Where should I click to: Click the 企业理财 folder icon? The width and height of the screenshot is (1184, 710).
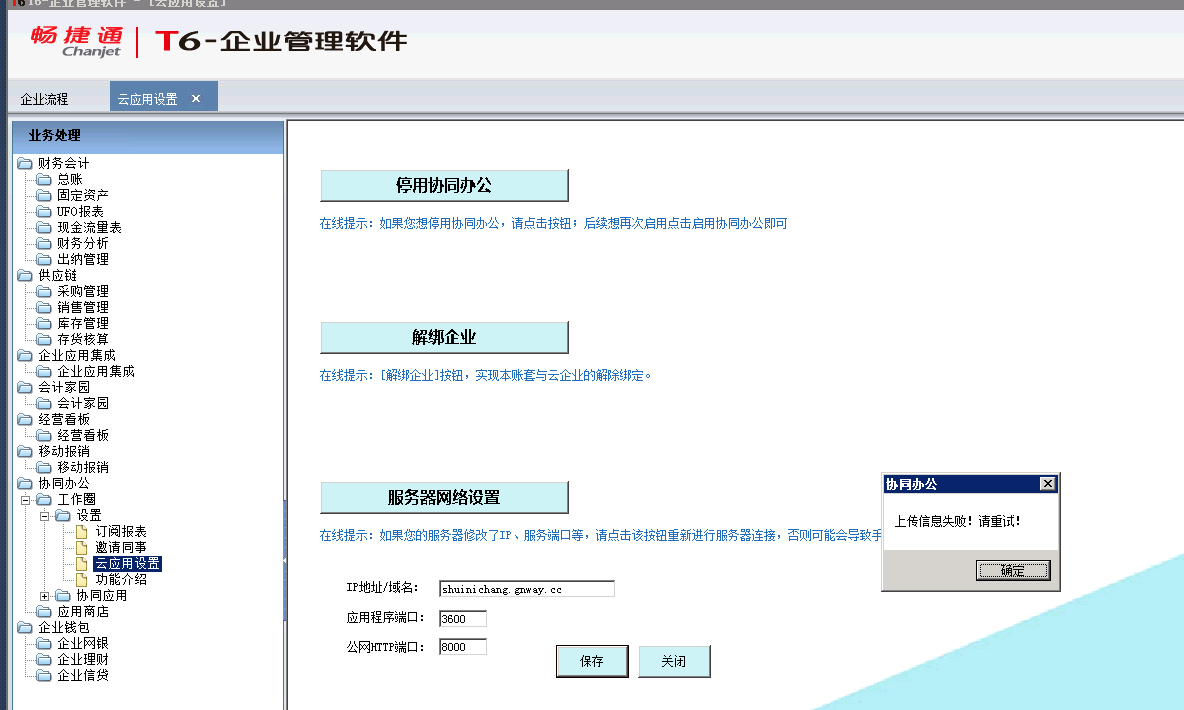pos(44,659)
